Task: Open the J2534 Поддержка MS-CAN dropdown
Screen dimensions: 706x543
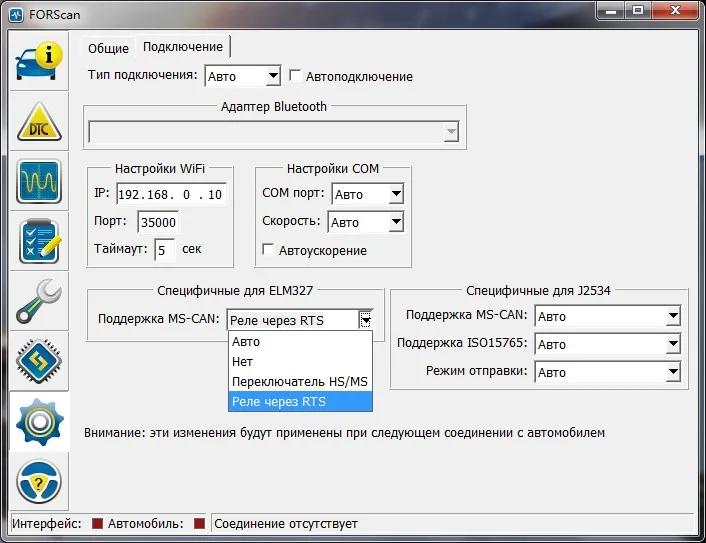Action: click(607, 316)
